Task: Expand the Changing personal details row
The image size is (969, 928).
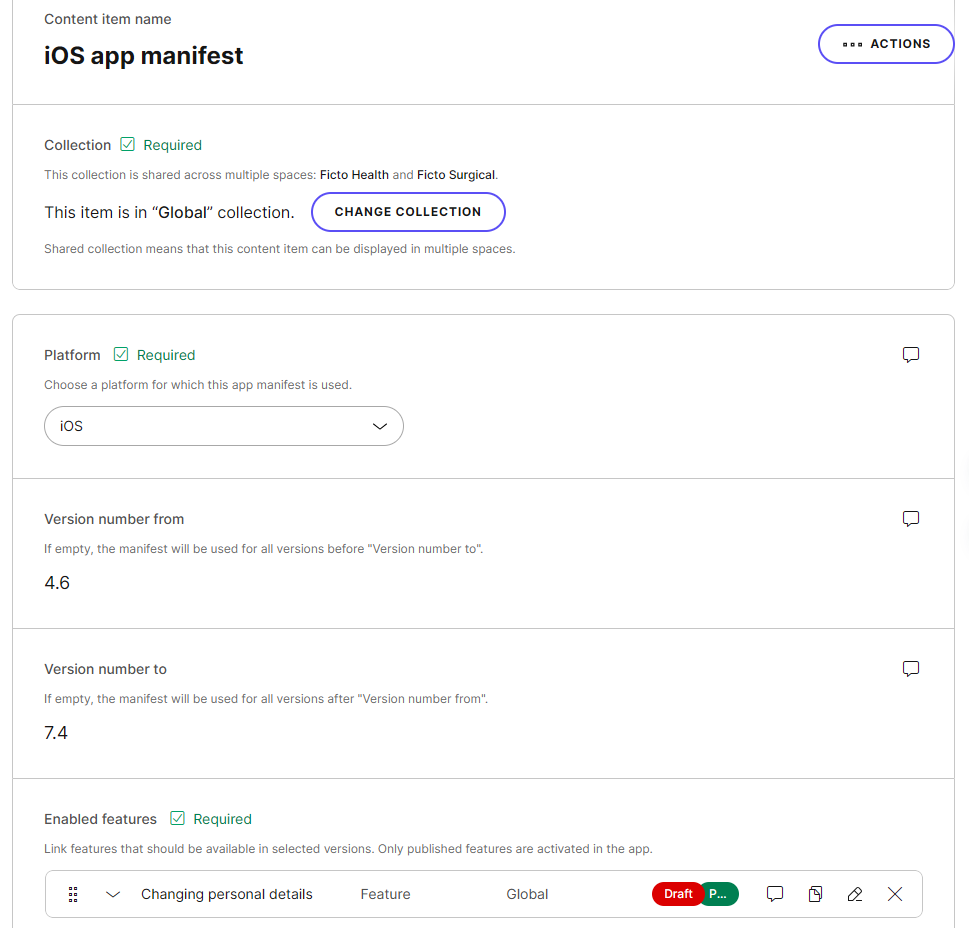Action: click(x=113, y=894)
